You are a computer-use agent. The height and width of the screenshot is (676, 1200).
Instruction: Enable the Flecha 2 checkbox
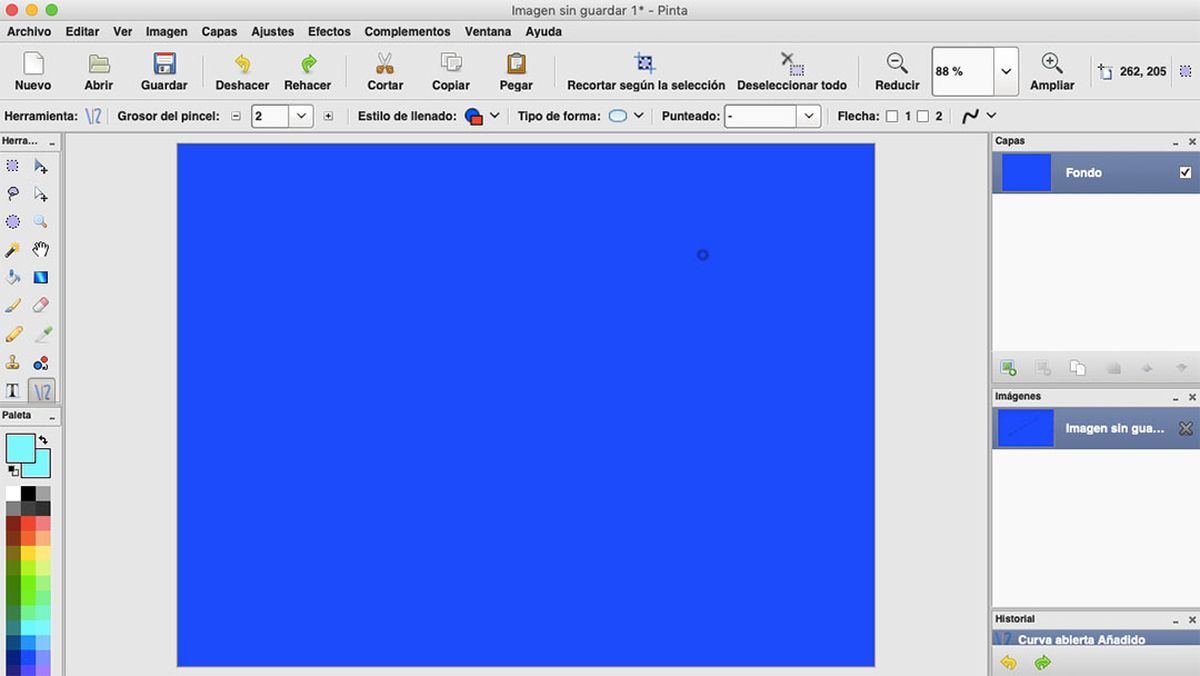coord(921,115)
